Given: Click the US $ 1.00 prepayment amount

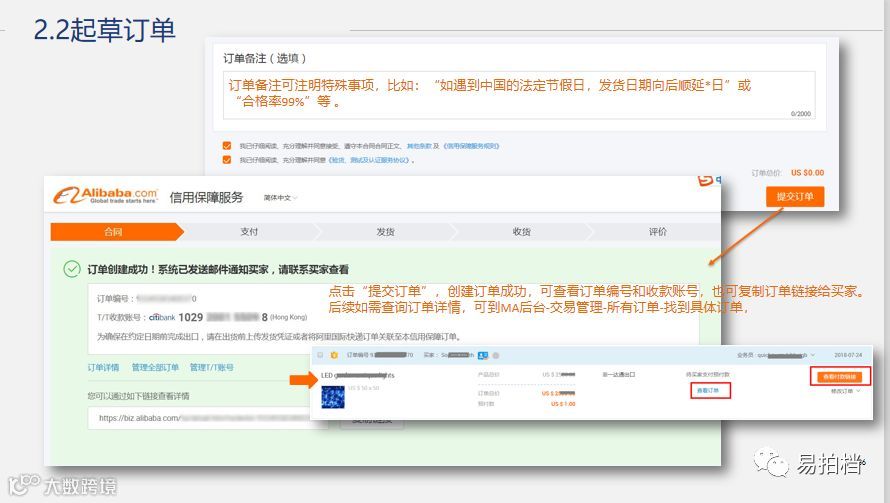Looking at the screenshot, I should pyautogui.click(x=563, y=404).
